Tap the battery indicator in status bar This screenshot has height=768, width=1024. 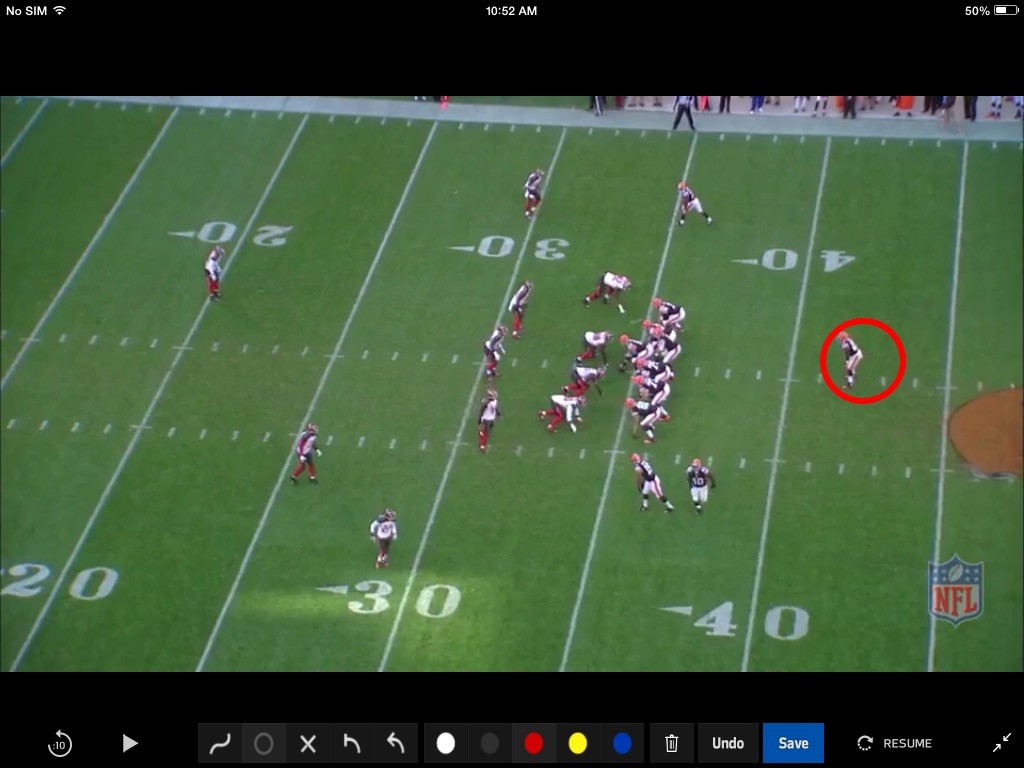pos(1006,10)
